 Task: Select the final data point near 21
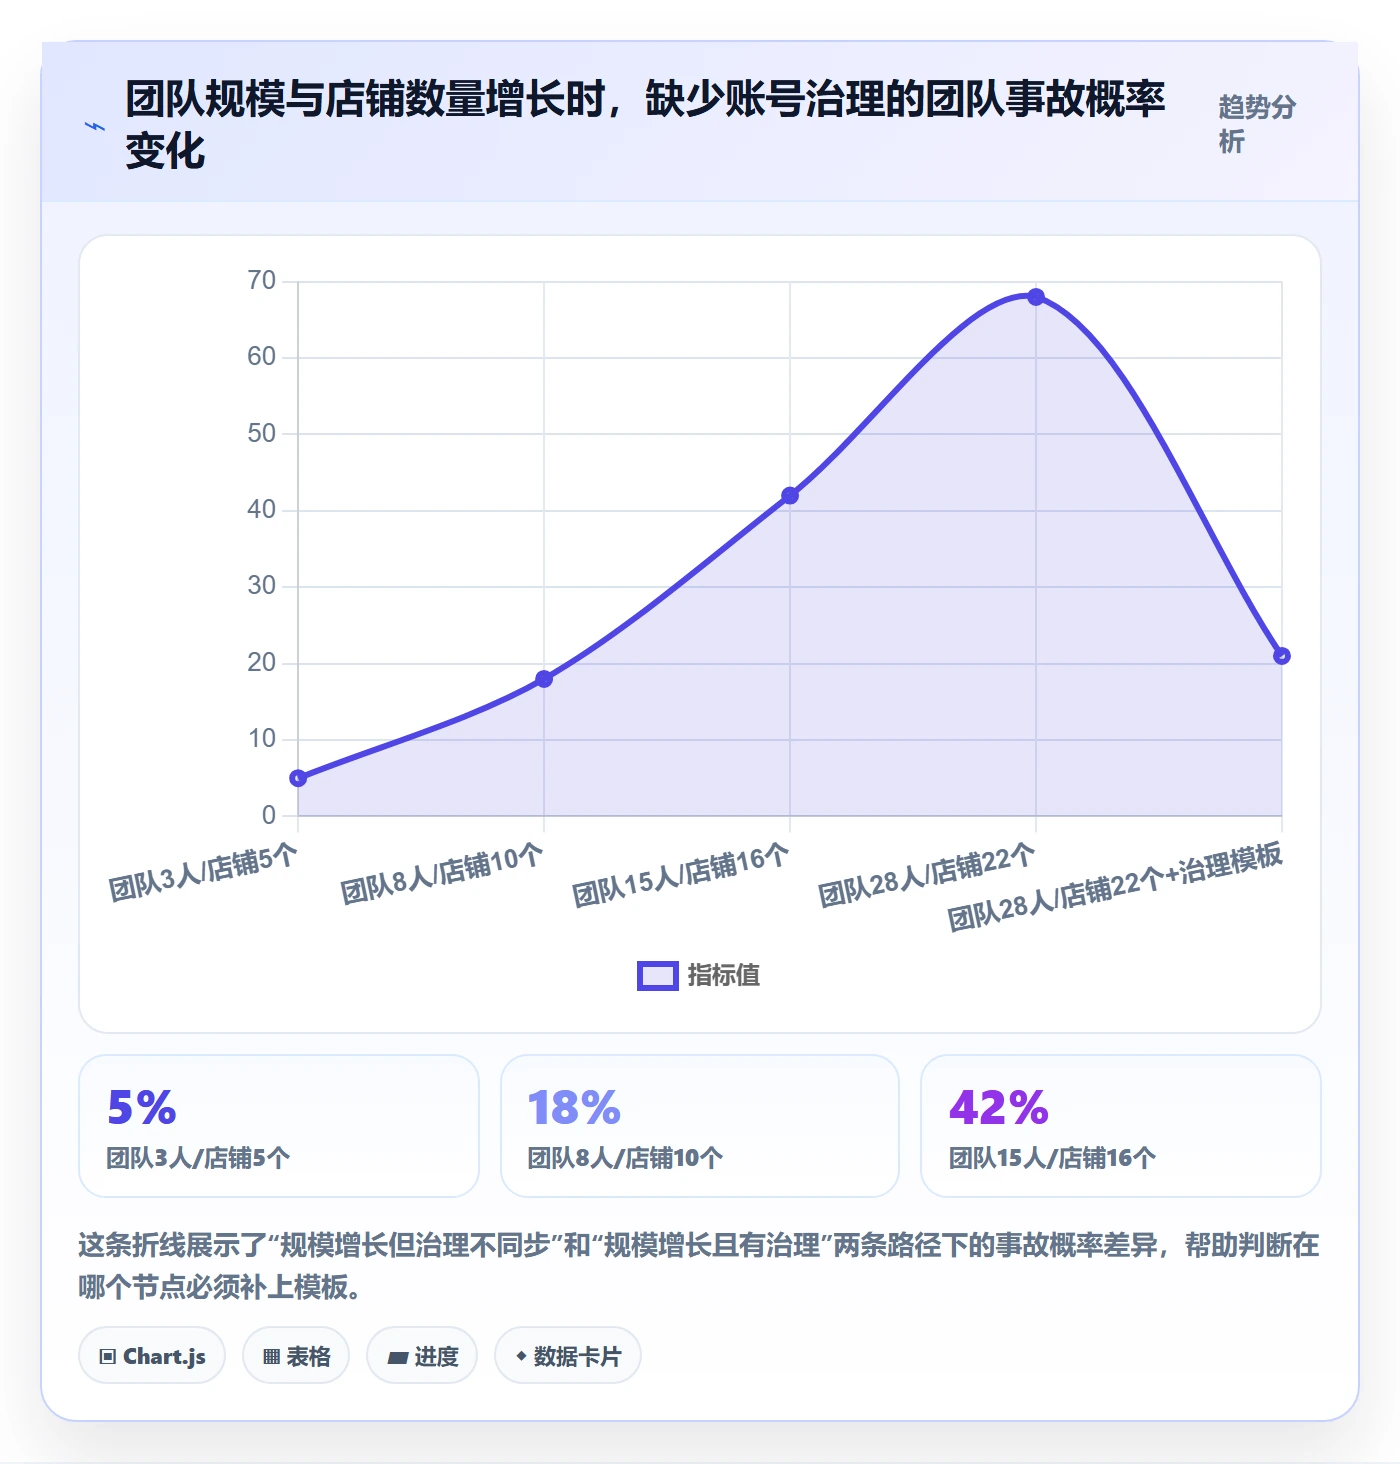[x=1282, y=656]
